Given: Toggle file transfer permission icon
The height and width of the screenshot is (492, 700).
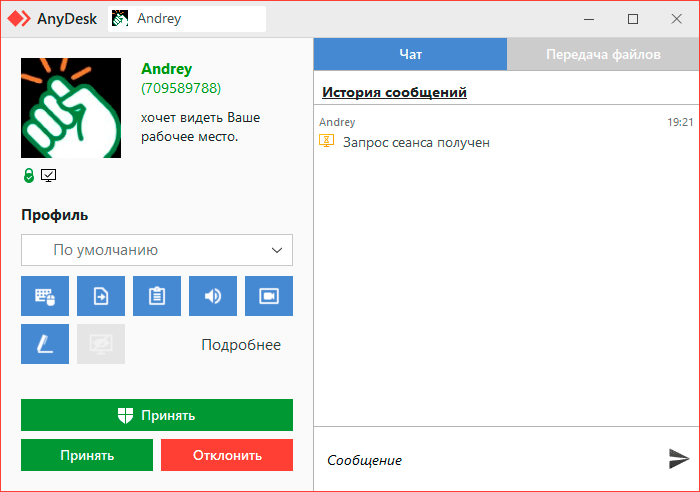Looking at the screenshot, I should [101, 296].
